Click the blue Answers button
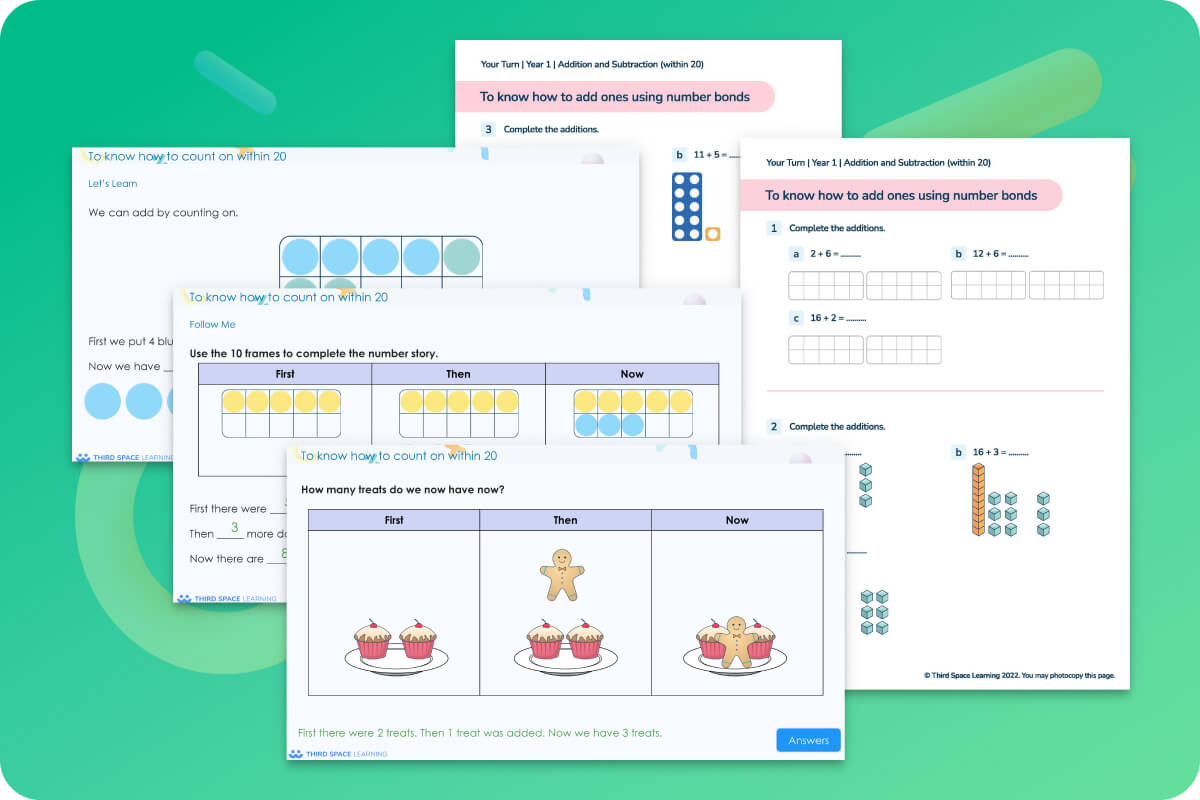1200x800 pixels. click(x=807, y=740)
